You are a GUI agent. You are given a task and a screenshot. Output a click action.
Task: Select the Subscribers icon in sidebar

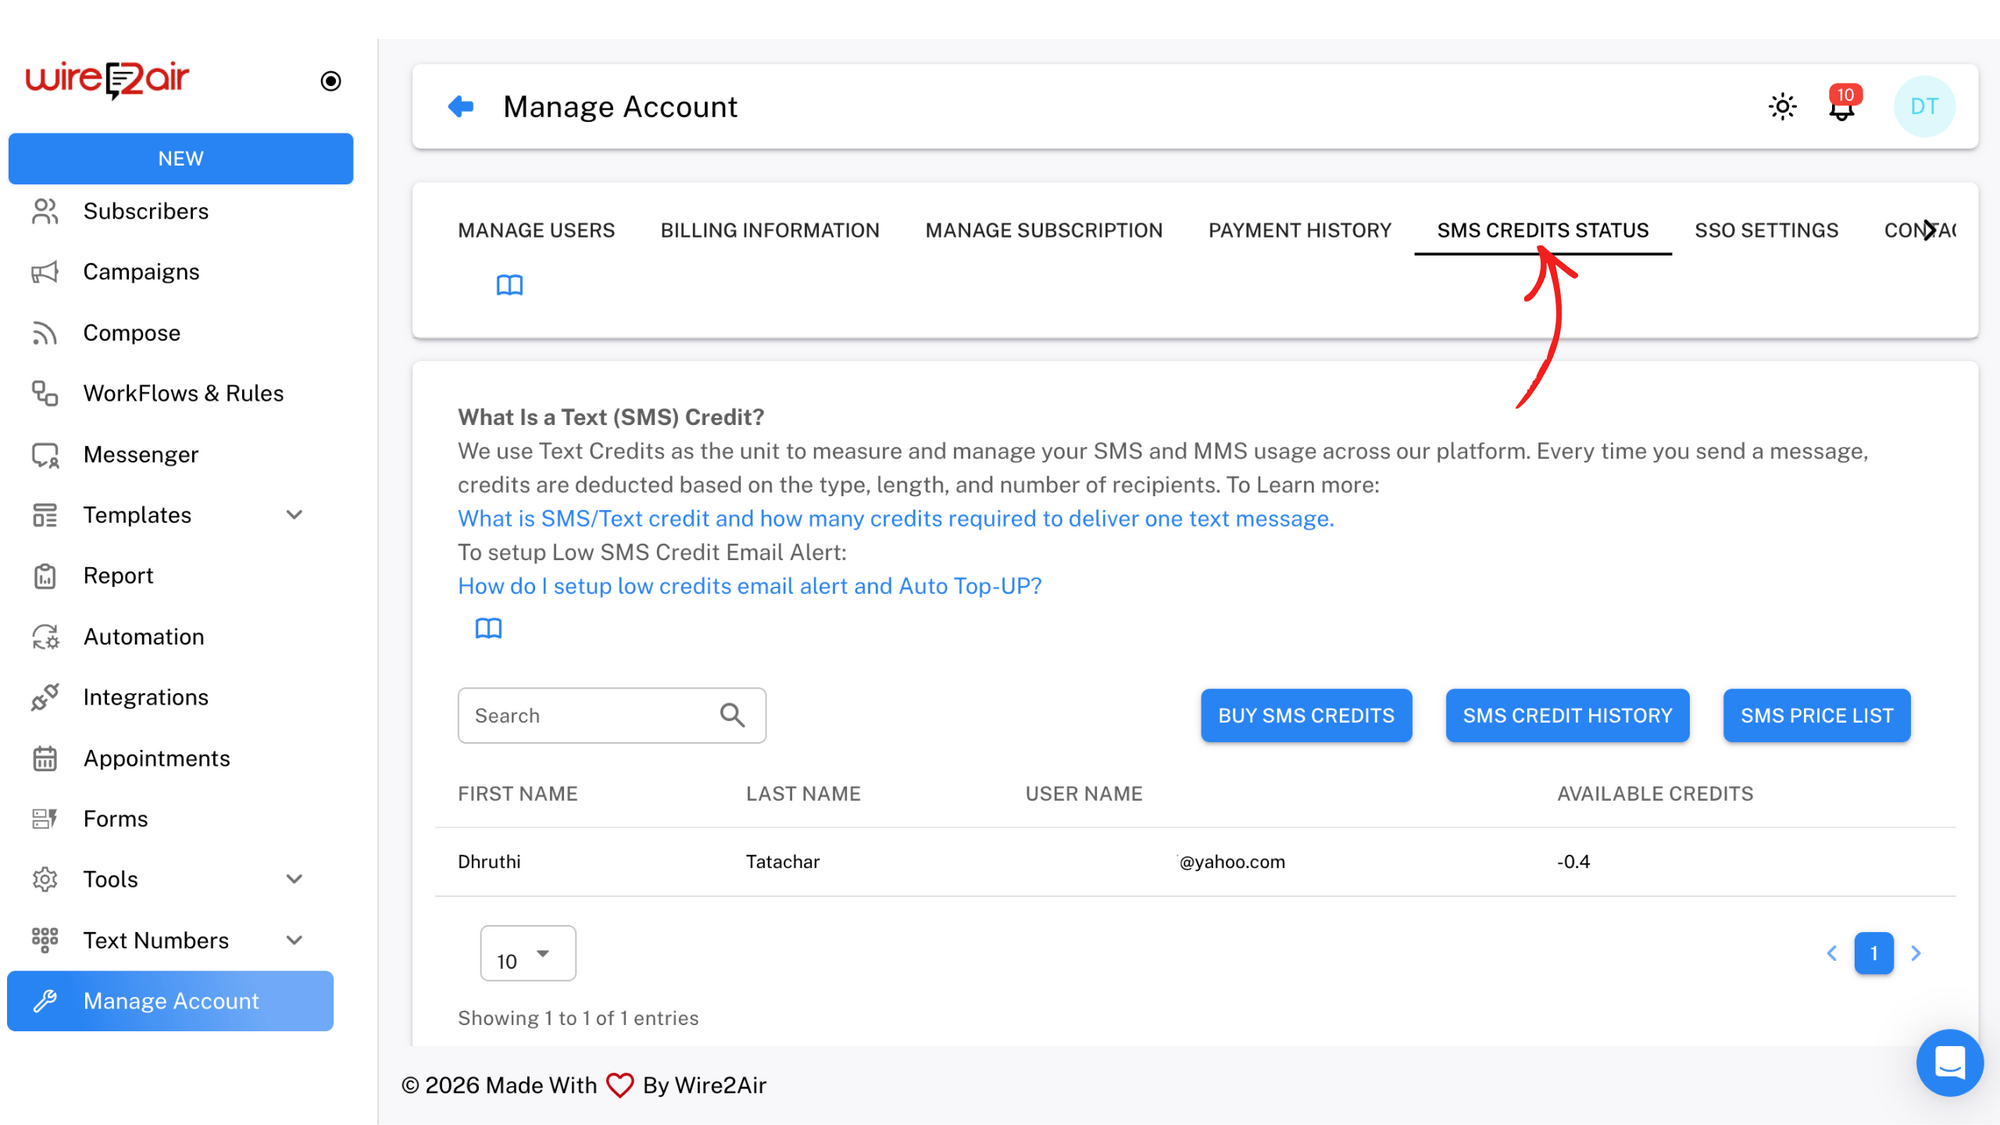coord(44,211)
